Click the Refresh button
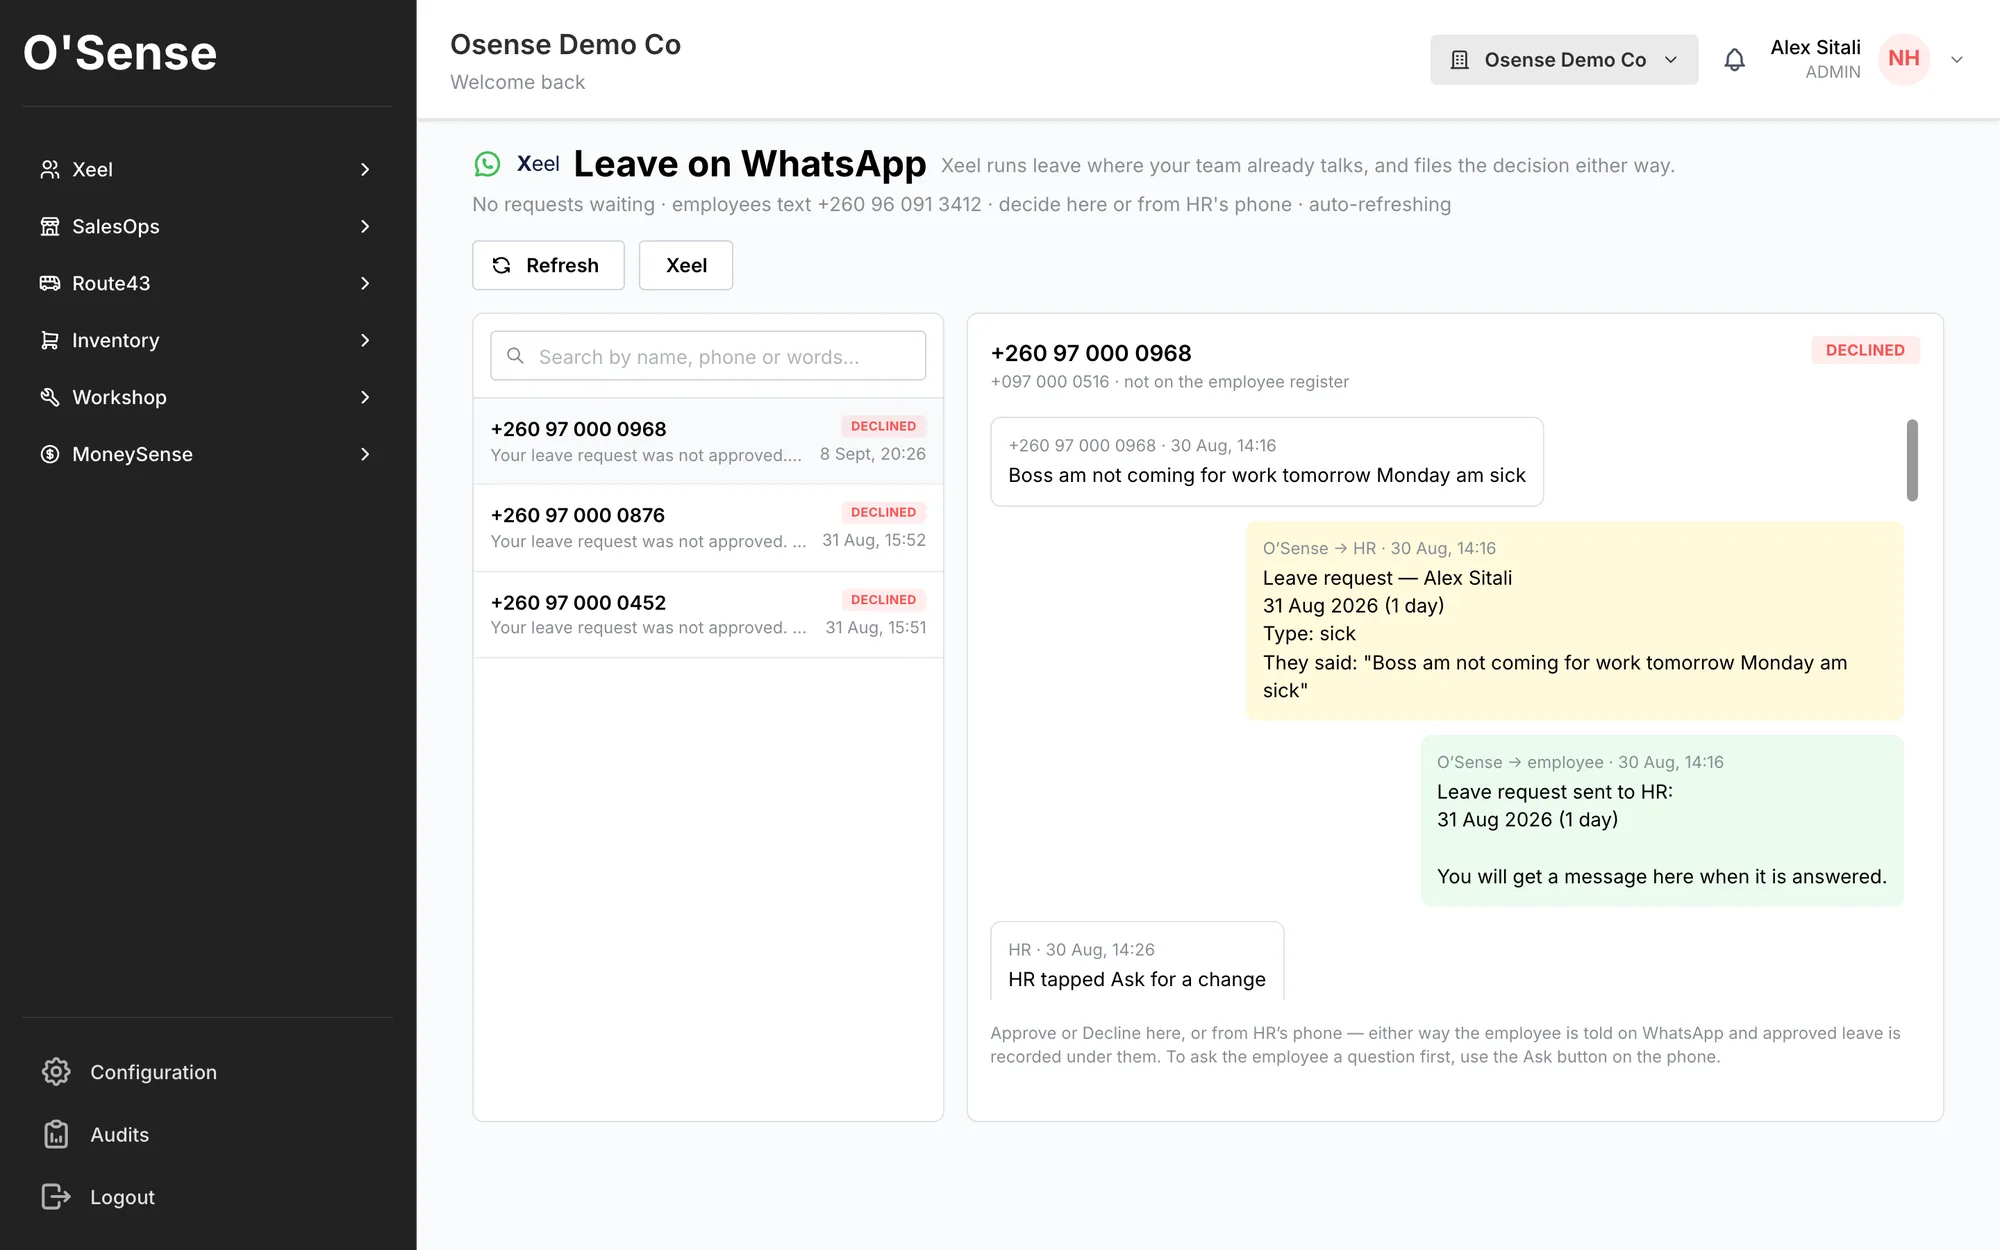The height and width of the screenshot is (1250, 2000). tap(548, 265)
